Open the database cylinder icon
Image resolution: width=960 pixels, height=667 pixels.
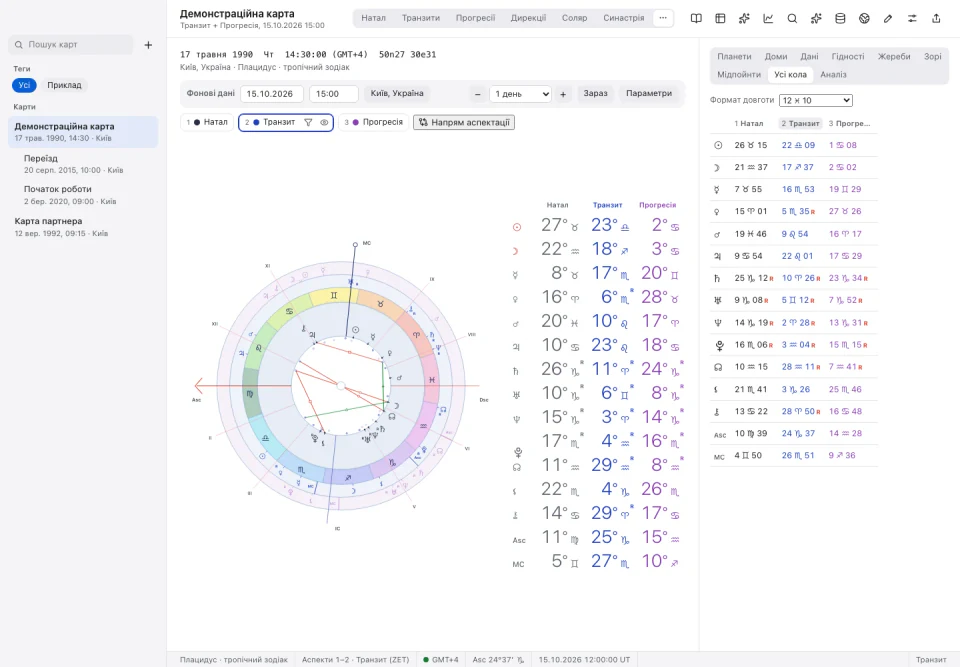[x=840, y=18]
